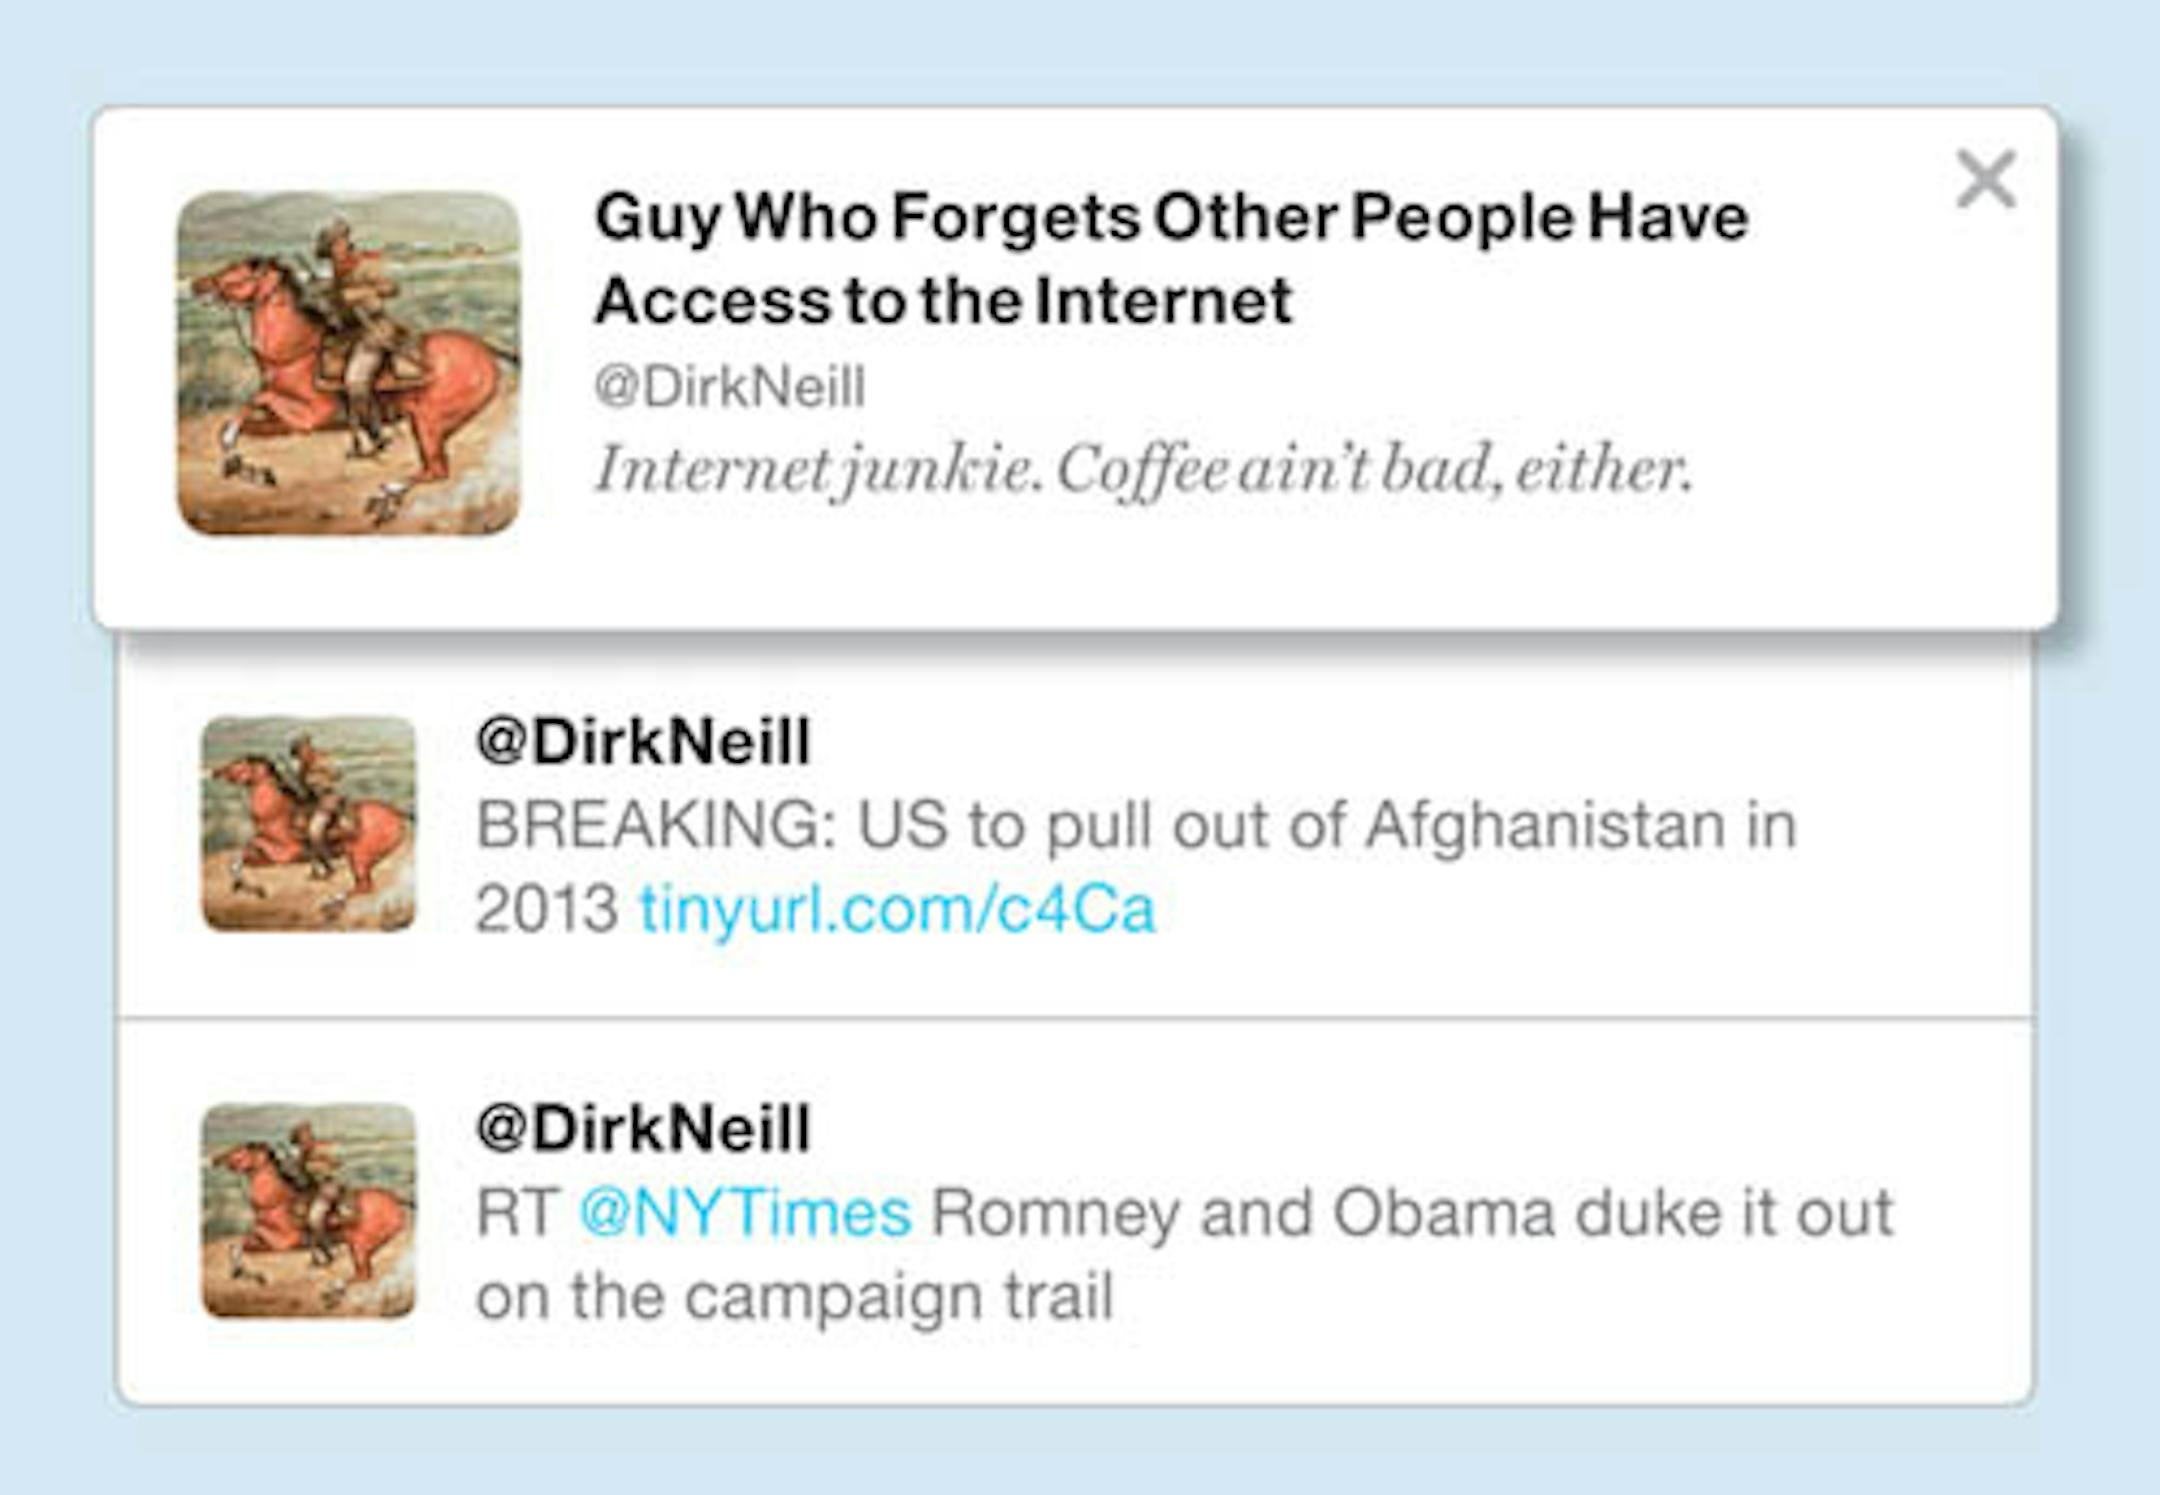
Task: Click 'Romney and Obama duke it out' text
Action: coord(1412,1213)
